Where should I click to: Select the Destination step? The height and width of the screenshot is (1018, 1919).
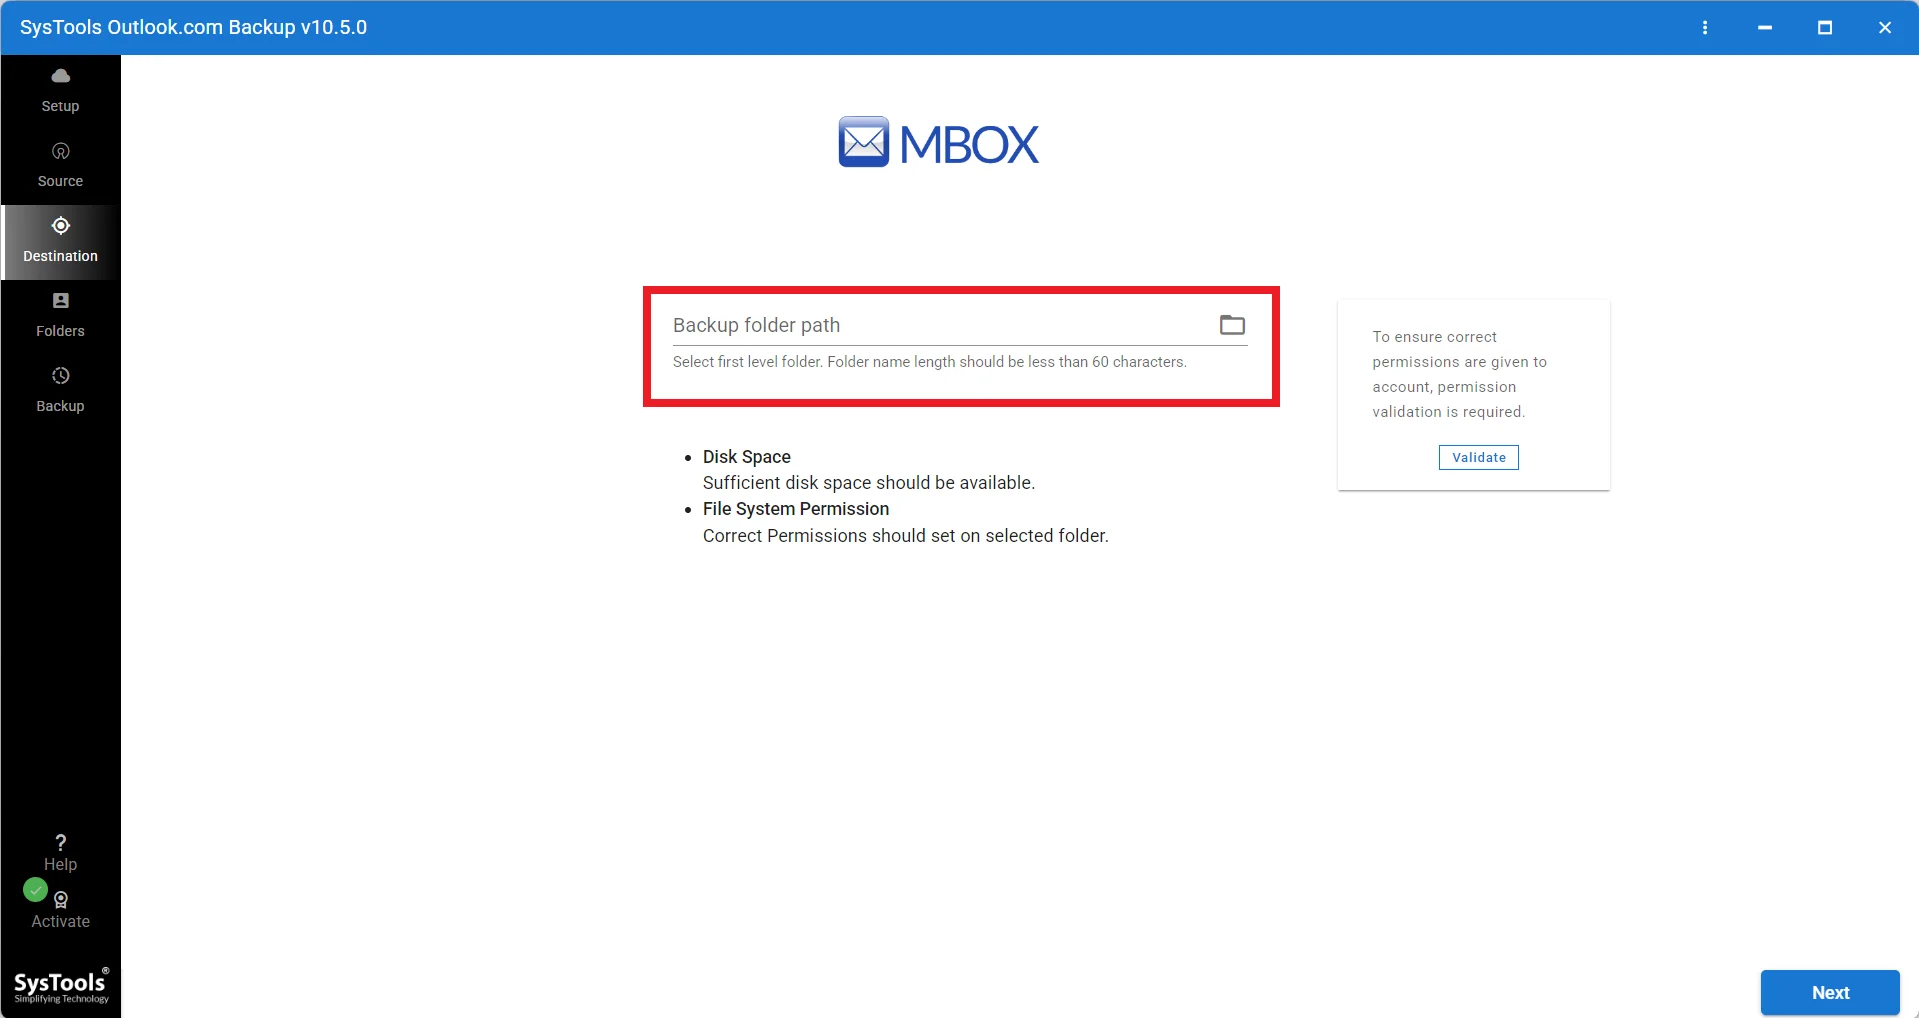click(60, 241)
